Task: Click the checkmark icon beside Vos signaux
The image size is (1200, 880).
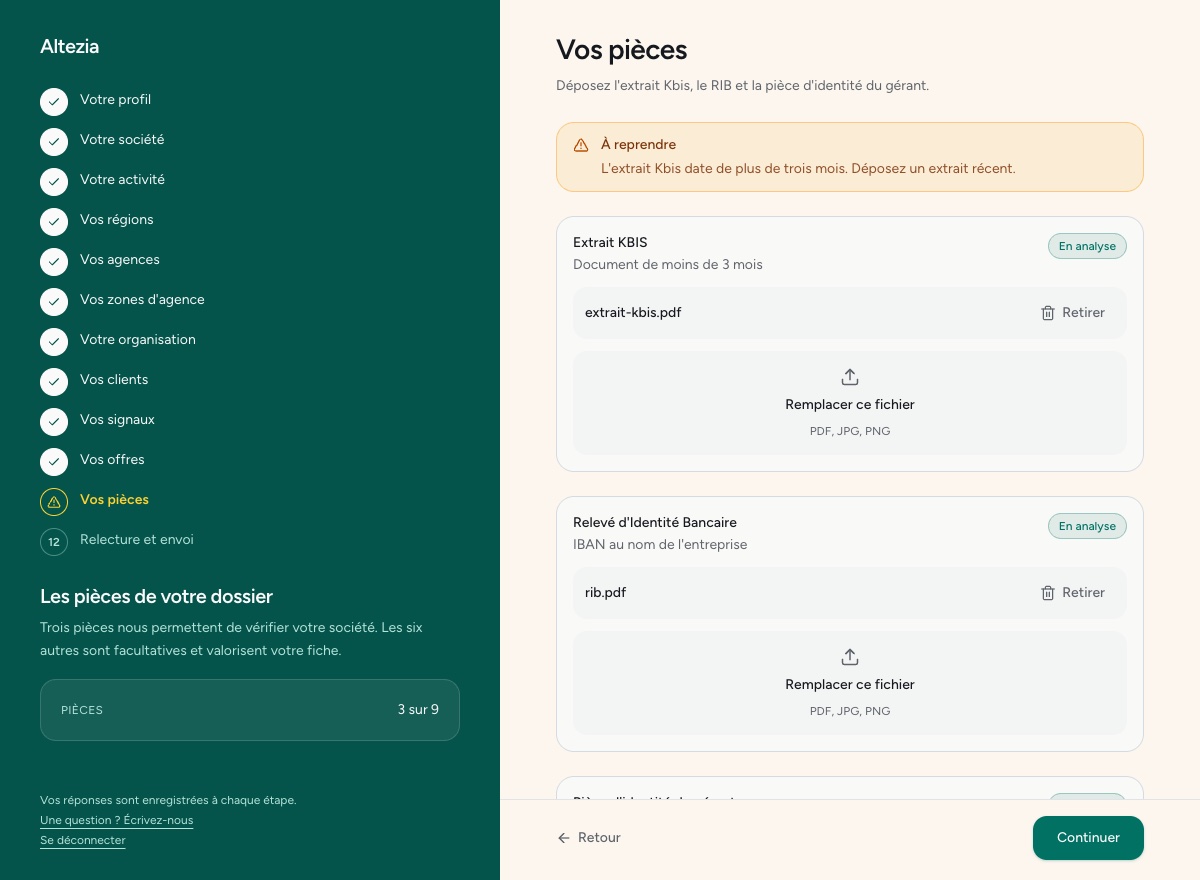Action: click(54, 422)
